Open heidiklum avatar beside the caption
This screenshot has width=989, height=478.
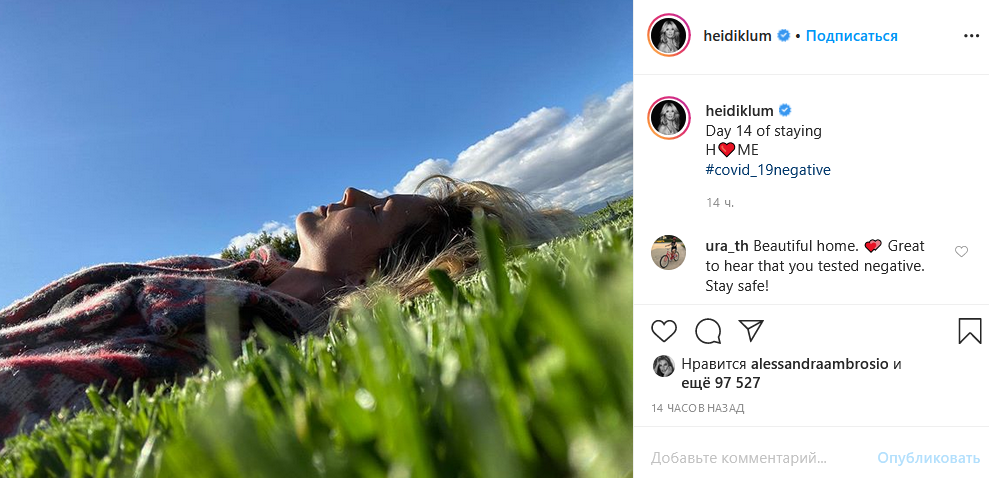[x=669, y=118]
